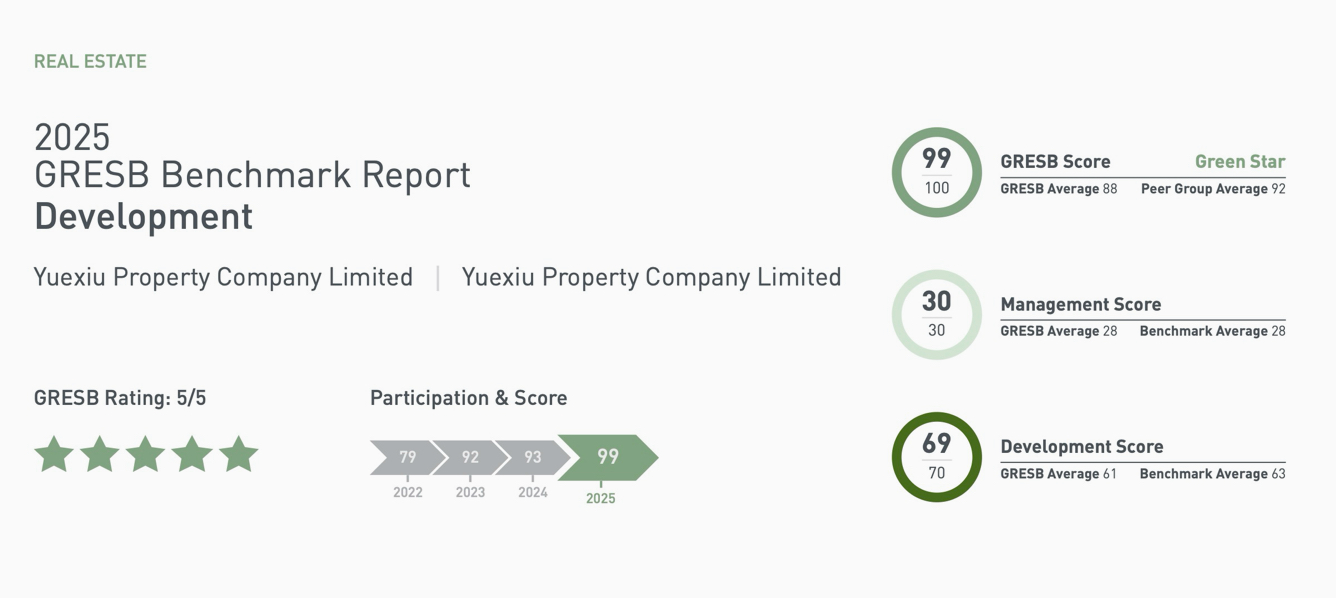Click the Development Score 69 circle
Screen dimensions: 1336x598
pyautogui.click(x=936, y=457)
